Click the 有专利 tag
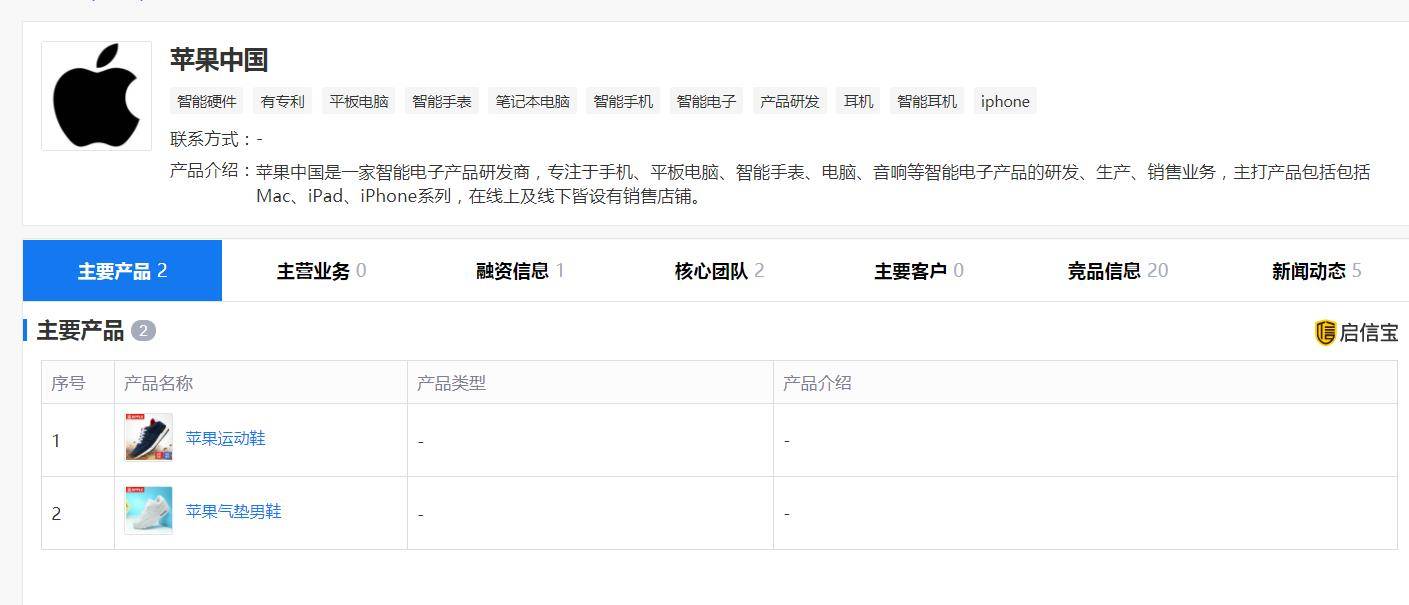The height and width of the screenshot is (605, 1409). [282, 101]
